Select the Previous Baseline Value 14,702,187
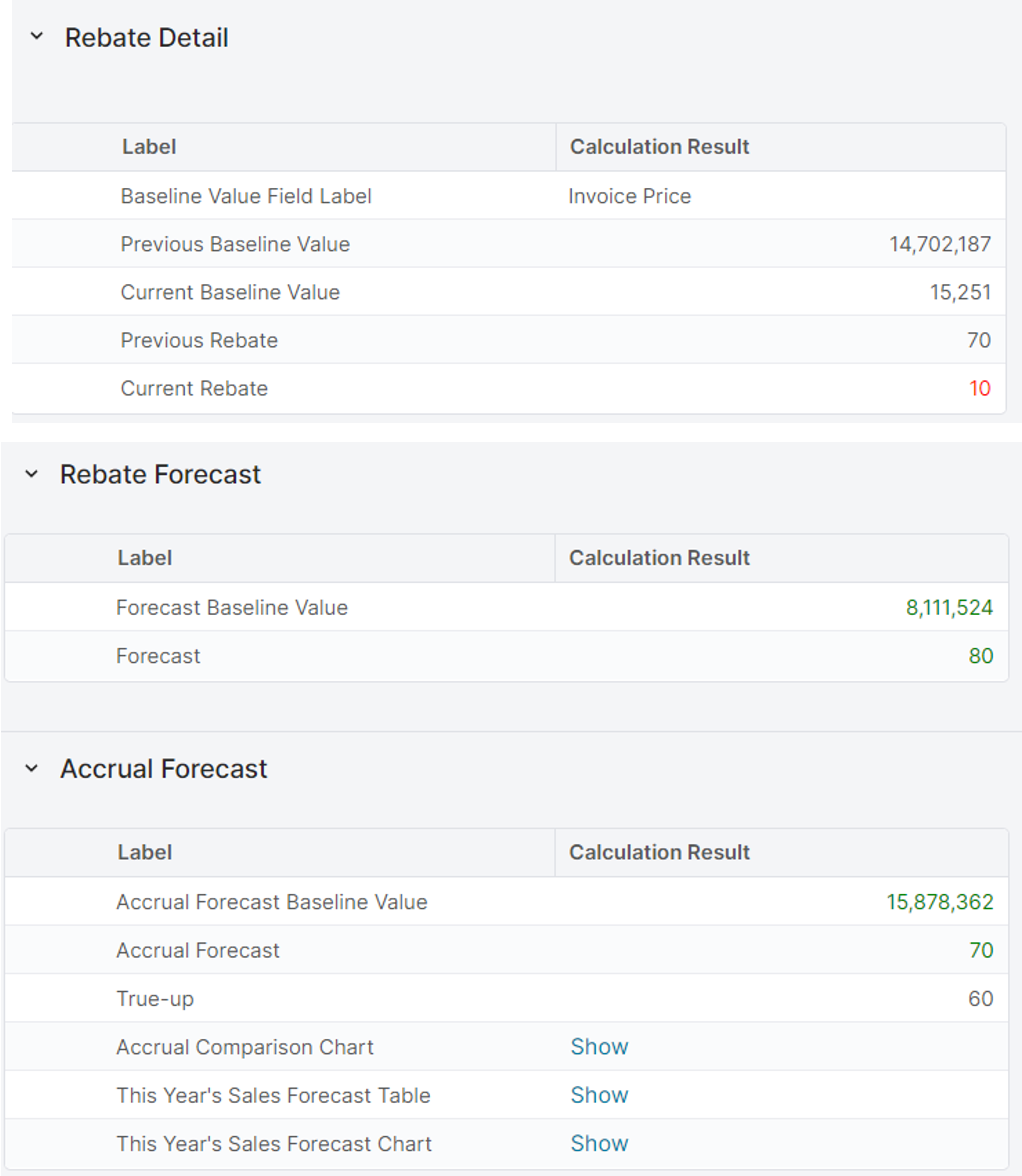This screenshot has height=1176, width=1022. (940, 244)
